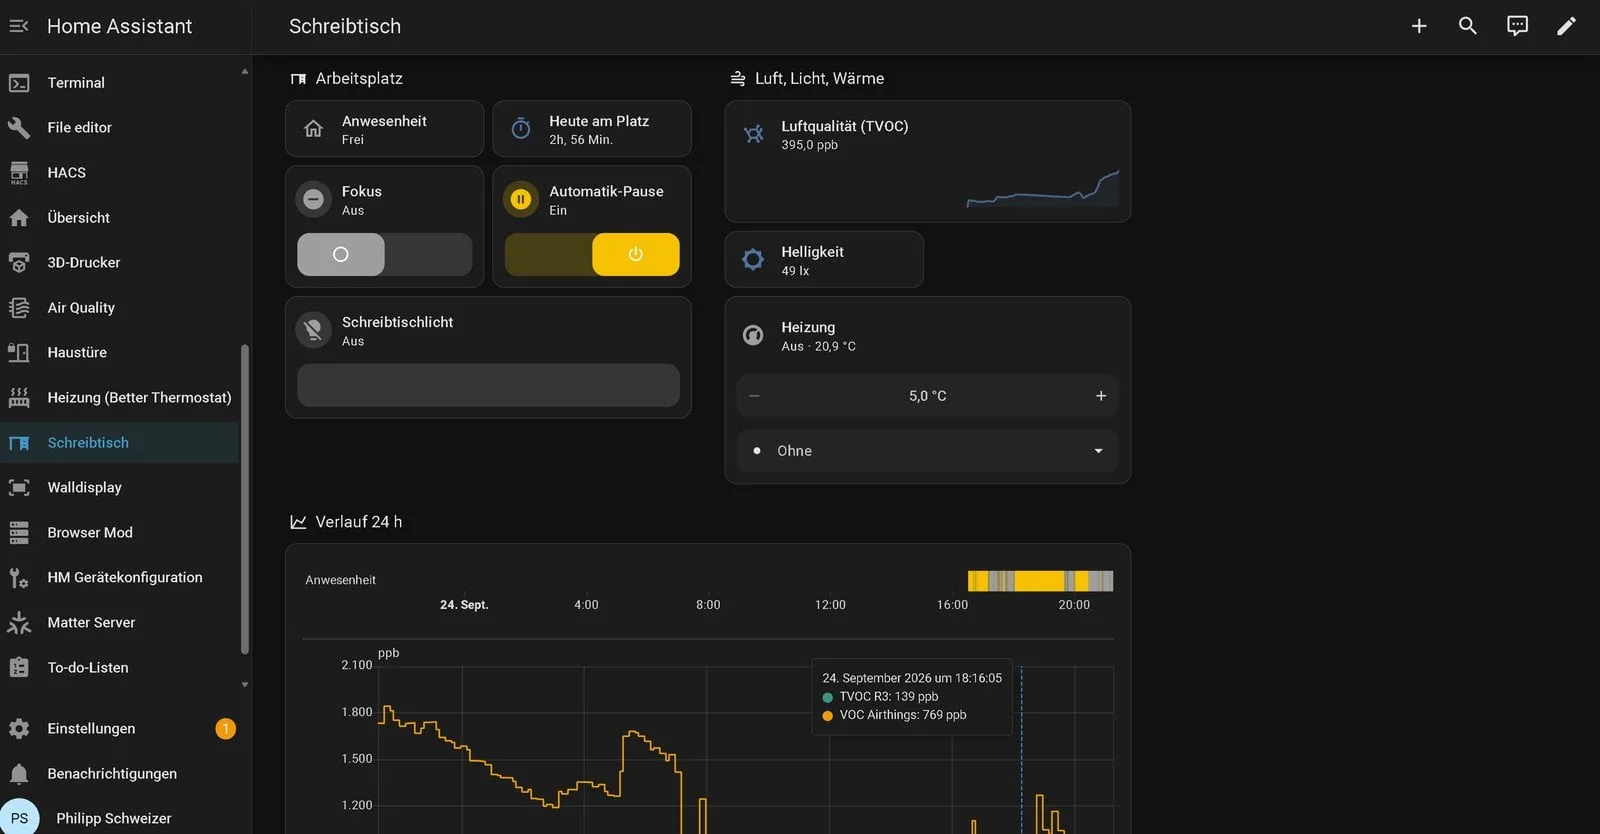
Task: Open the assistant chat icon
Action: (x=1517, y=26)
